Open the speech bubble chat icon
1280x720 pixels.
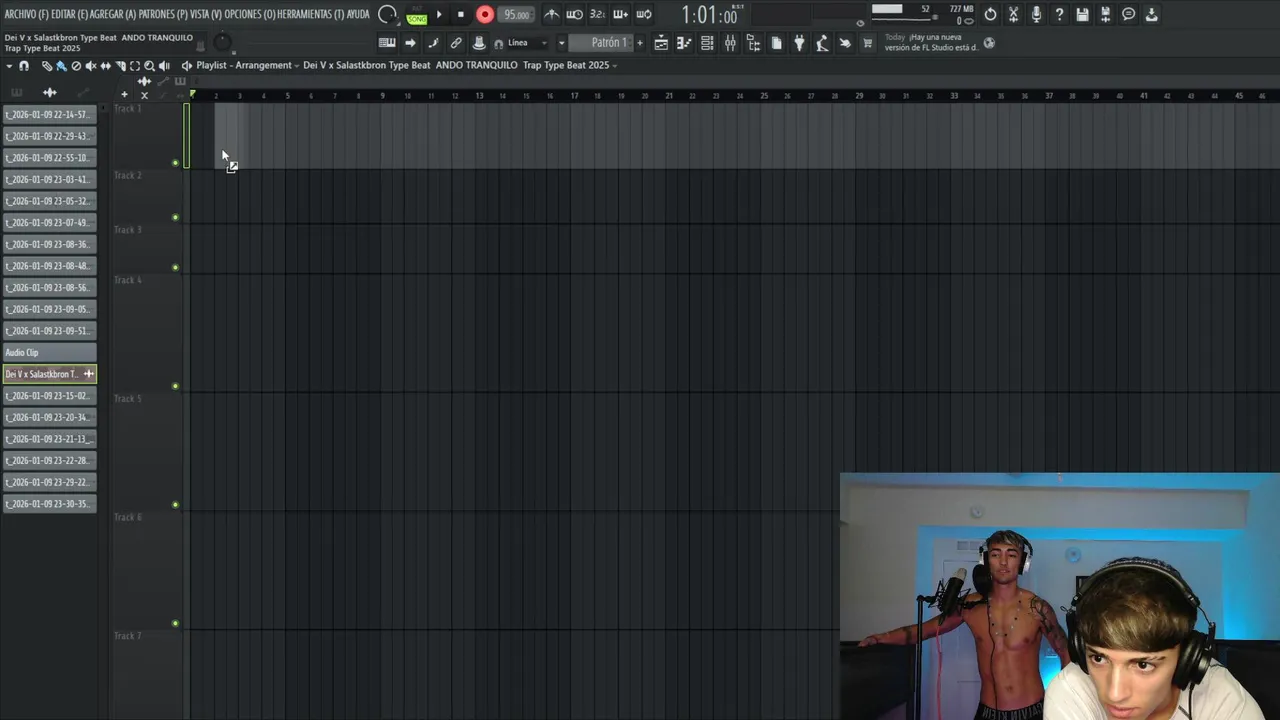pos(1128,14)
